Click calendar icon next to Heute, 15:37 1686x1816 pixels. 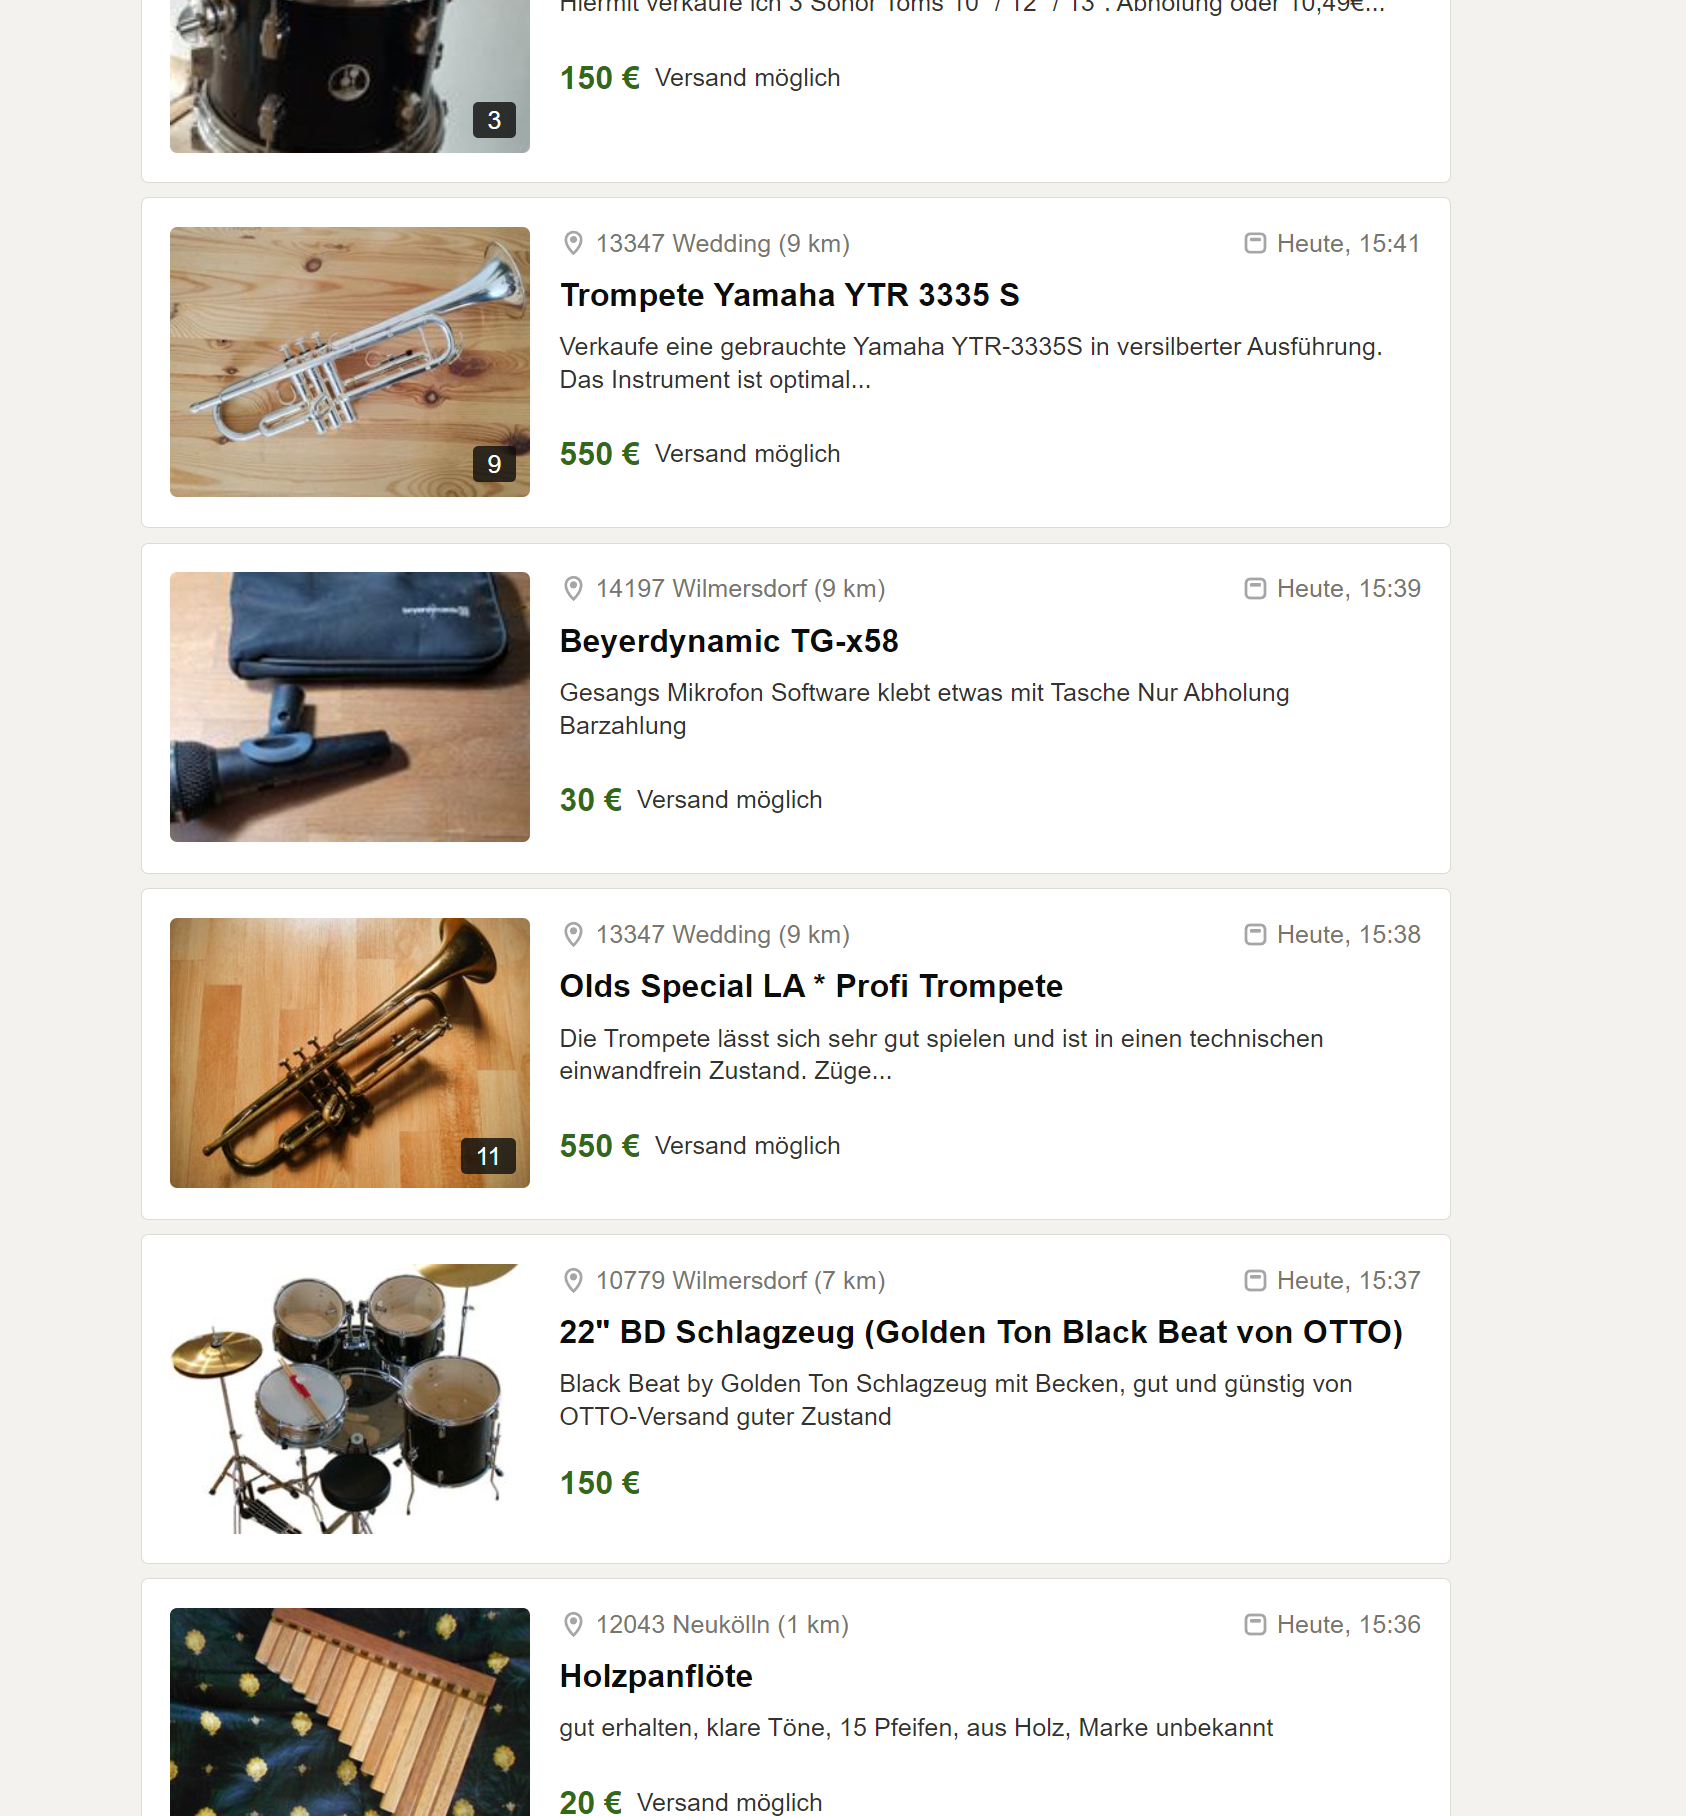[x=1255, y=1280]
